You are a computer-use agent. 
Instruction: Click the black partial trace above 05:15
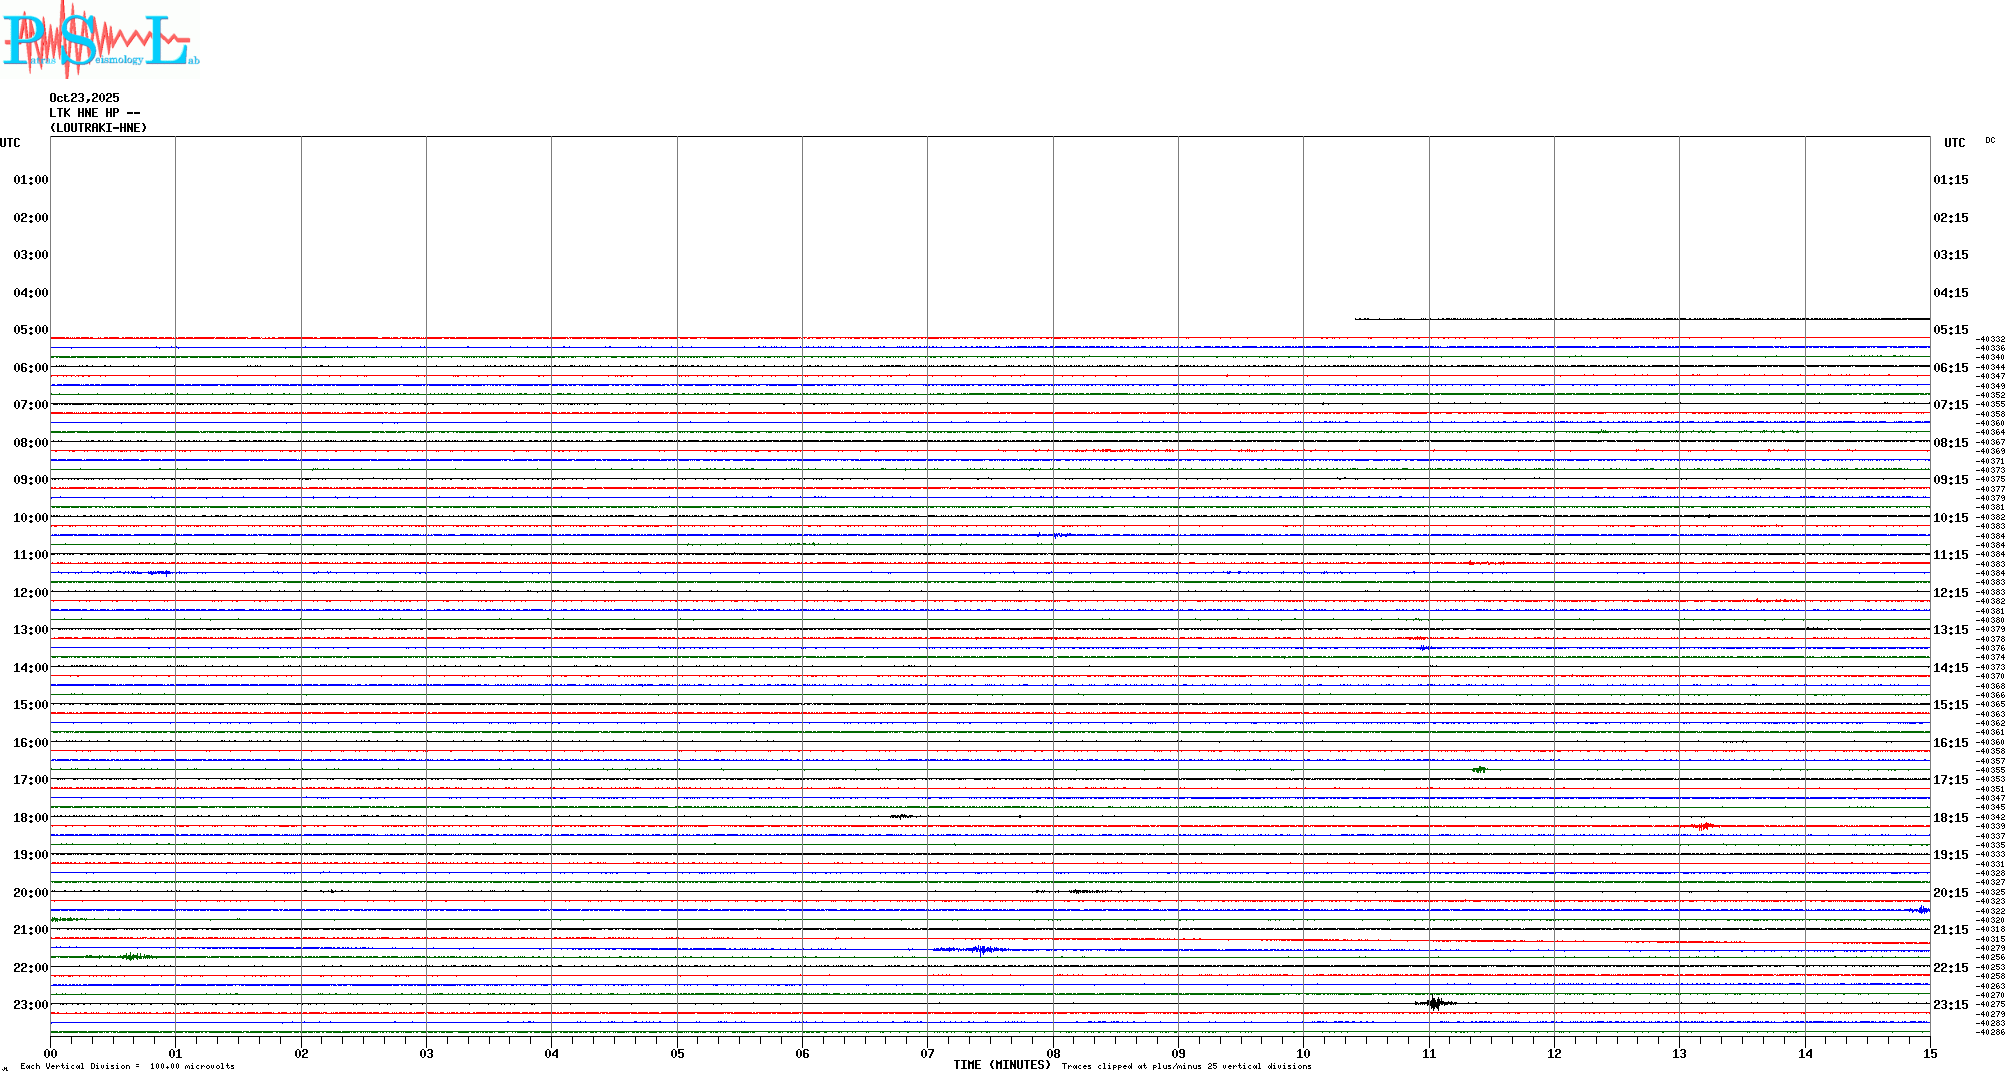tap(1640, 319)
